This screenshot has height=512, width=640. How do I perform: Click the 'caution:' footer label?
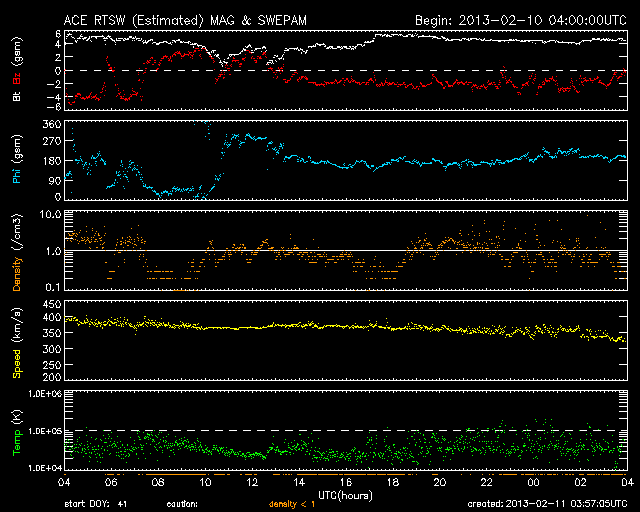coord(182,504)
